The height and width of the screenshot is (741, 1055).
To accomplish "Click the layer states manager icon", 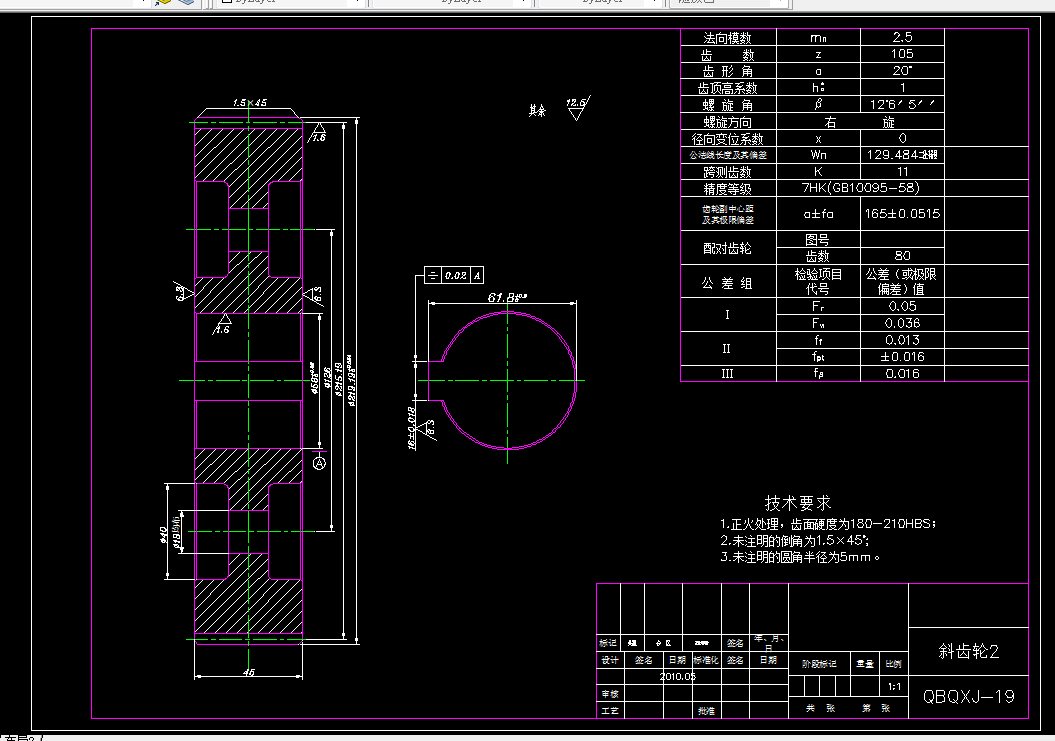I will [185, 2].
